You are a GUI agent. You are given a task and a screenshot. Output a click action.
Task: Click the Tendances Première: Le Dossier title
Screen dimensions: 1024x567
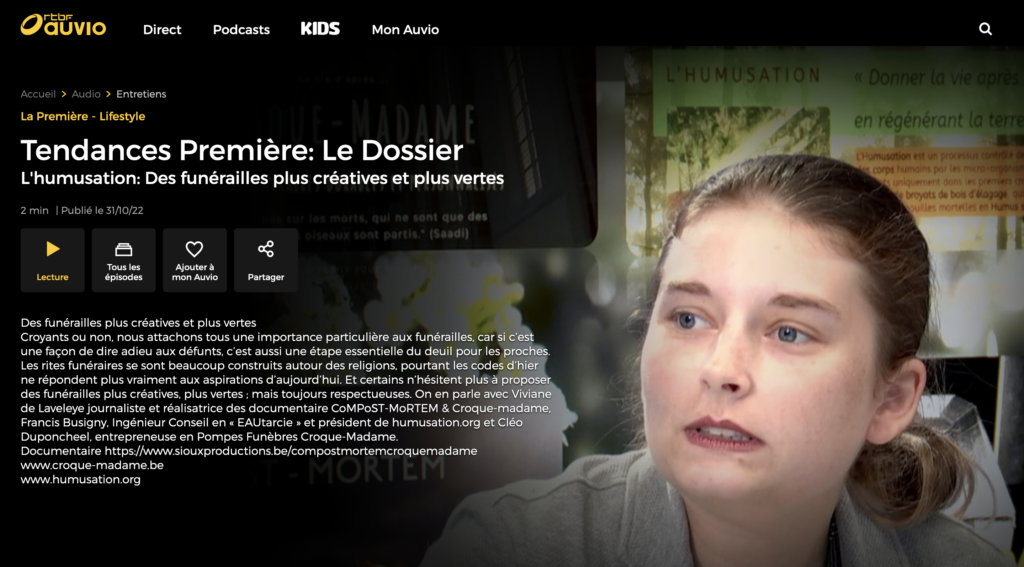pos(242,150)
